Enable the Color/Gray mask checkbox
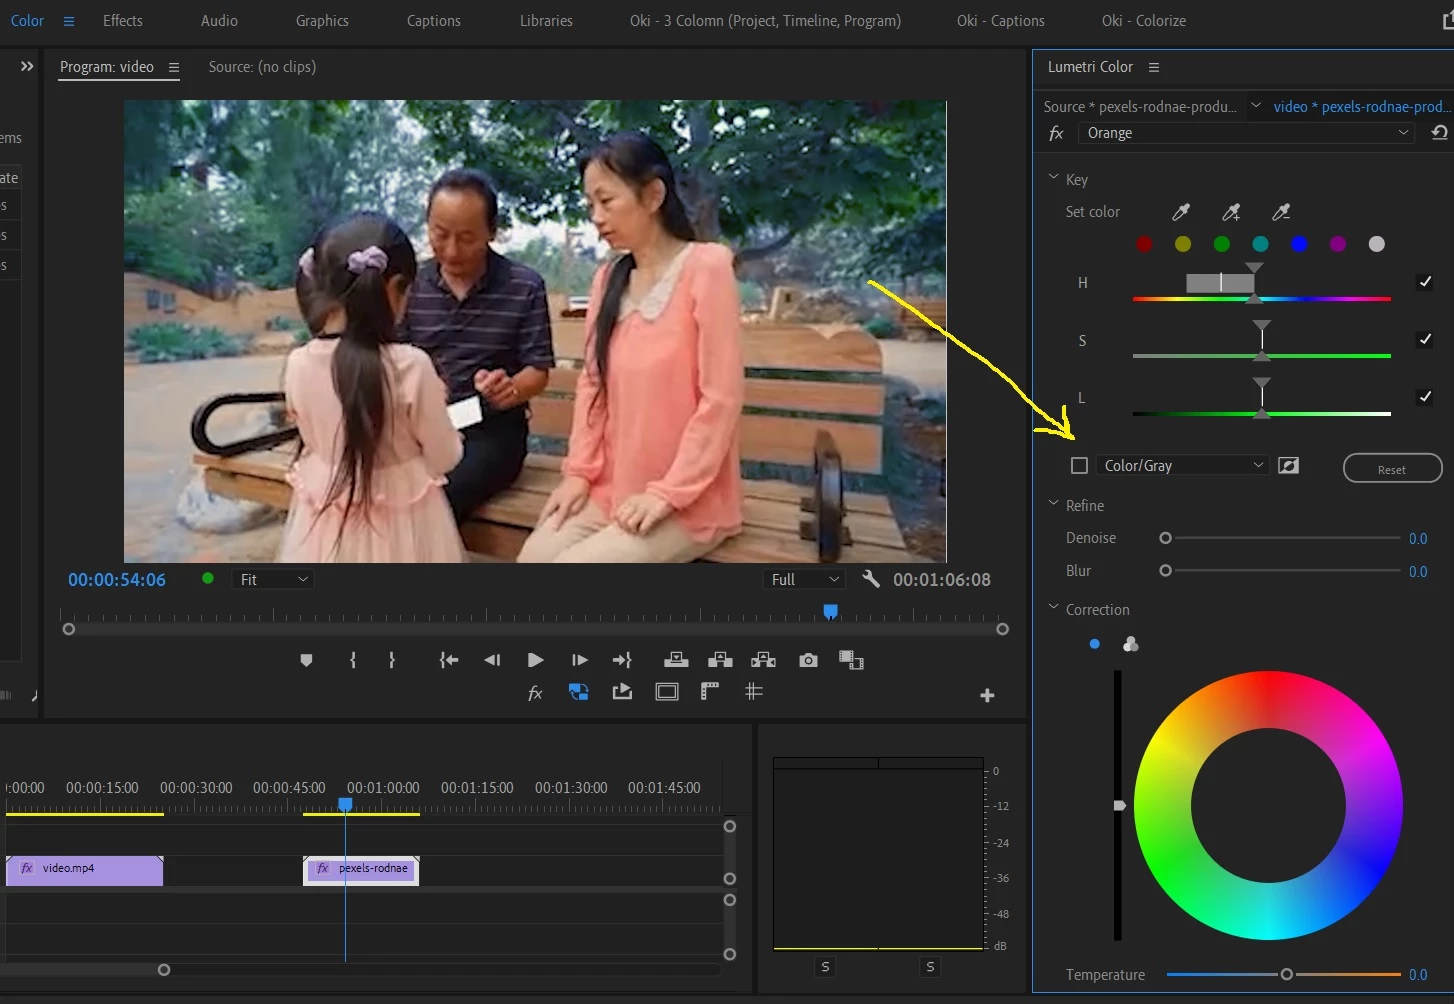 point(1079,466)
